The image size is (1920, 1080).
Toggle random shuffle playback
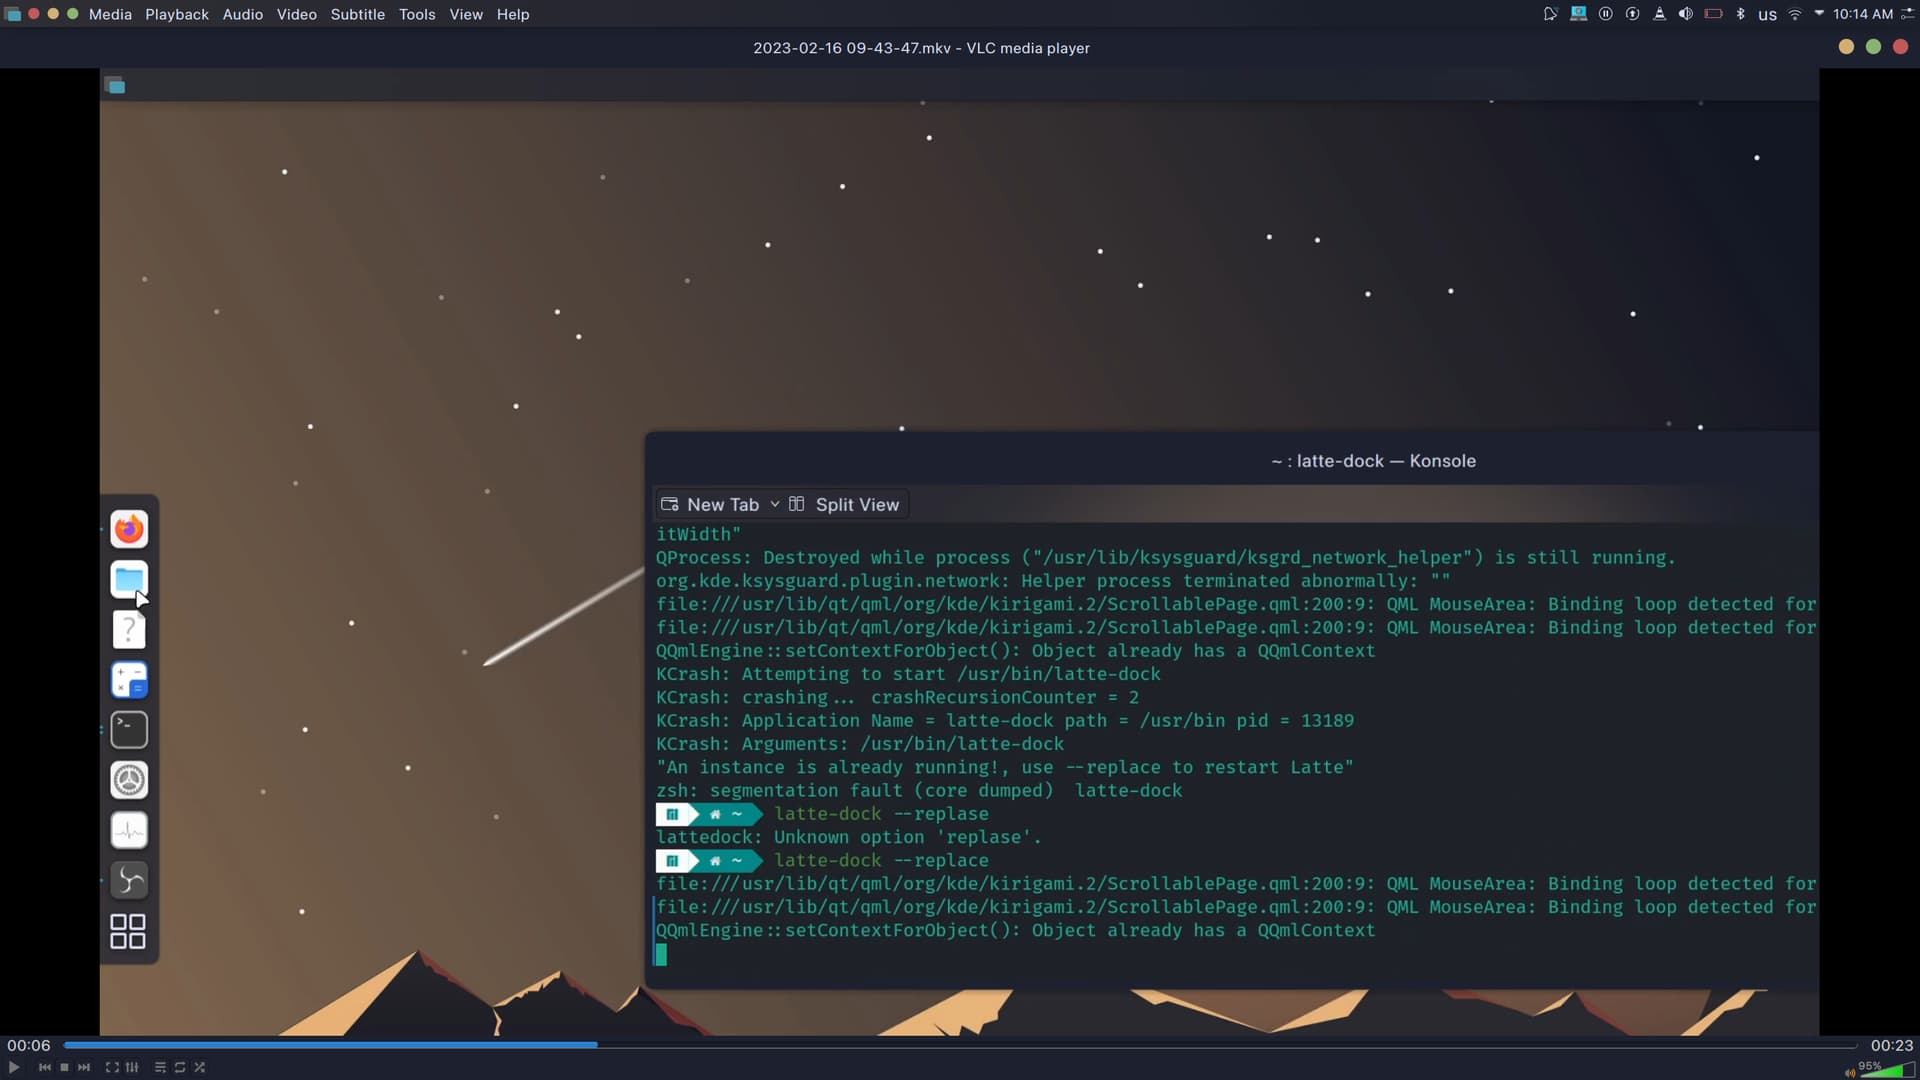[x=200, y=1068]
